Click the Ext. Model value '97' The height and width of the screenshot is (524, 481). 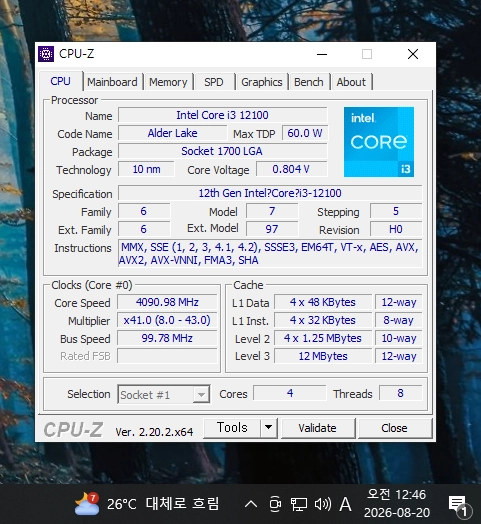pos(272,229)
